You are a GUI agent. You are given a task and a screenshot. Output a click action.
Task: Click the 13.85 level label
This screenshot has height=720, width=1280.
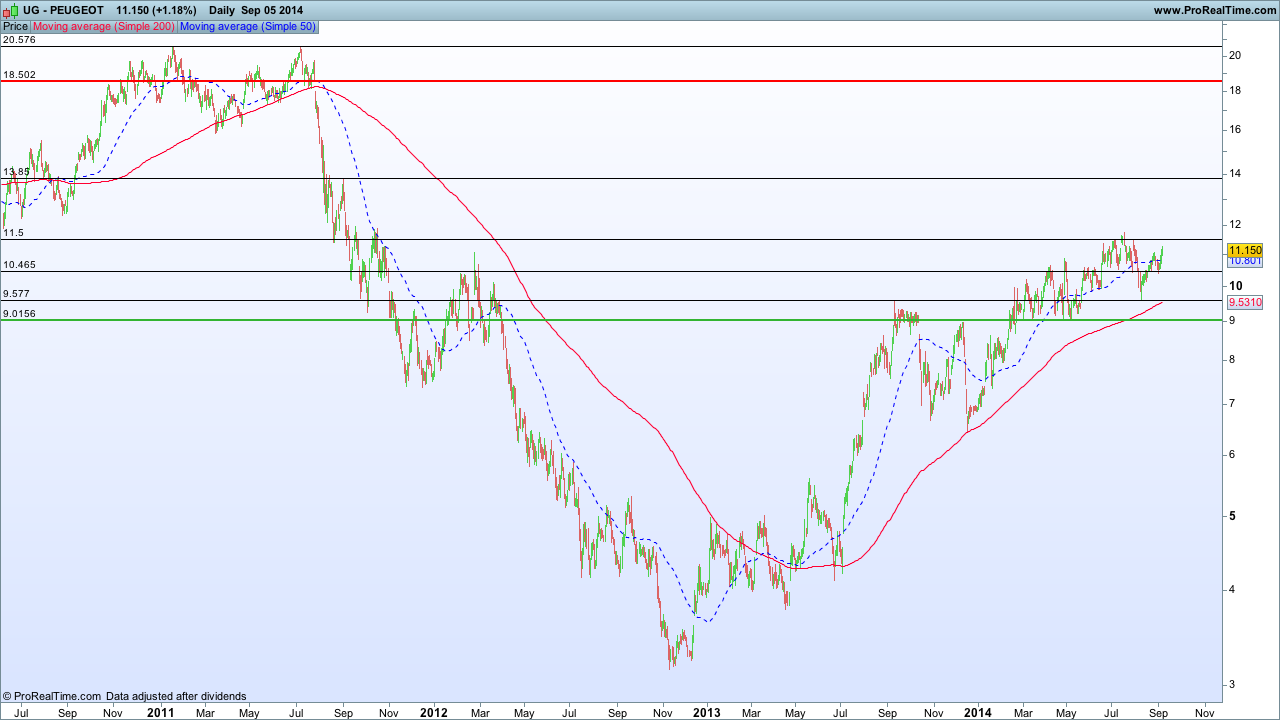(16, 172)
